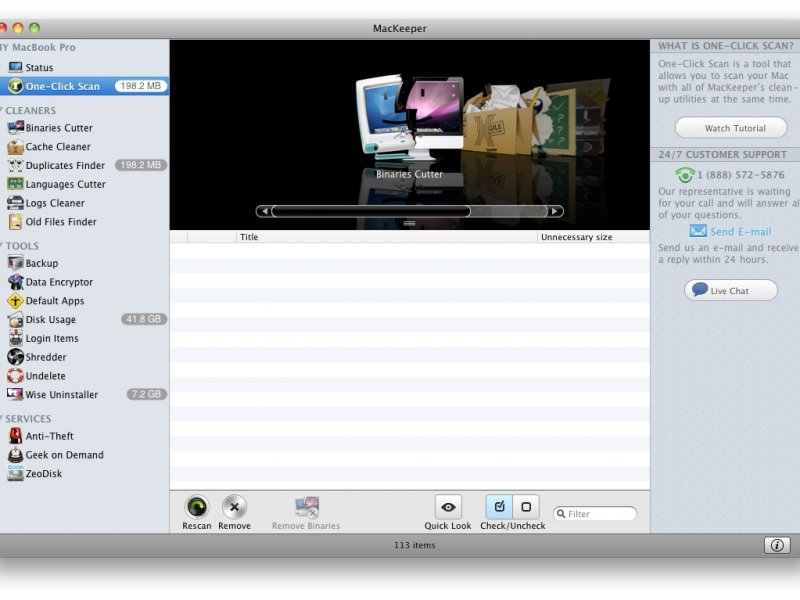Screen dimensions: 800x600
Task: Open ZeoDisk service icon
Action: pos(15,473)
